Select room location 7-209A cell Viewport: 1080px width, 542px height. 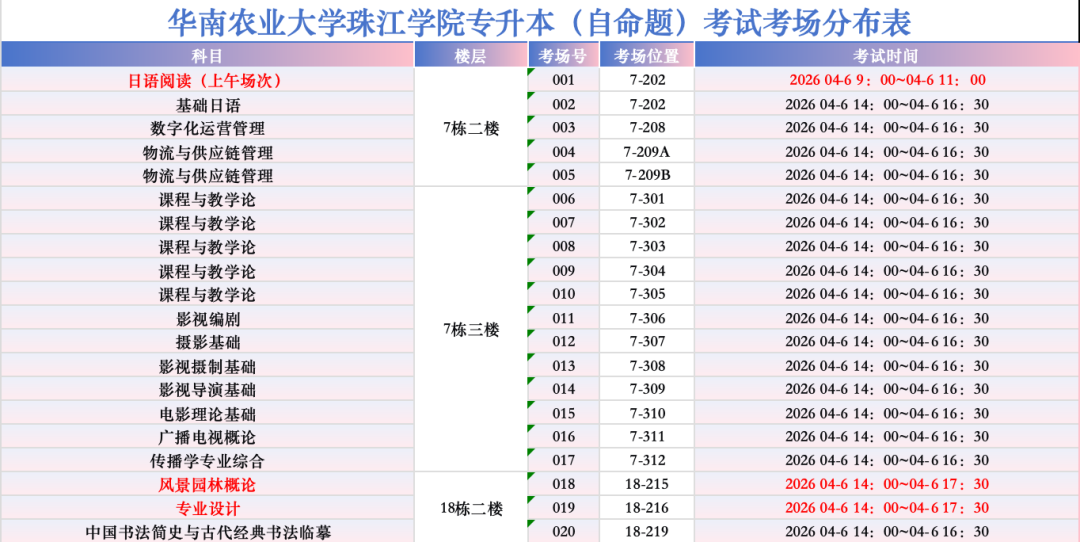pyautogui.click(x=646, y=152)
